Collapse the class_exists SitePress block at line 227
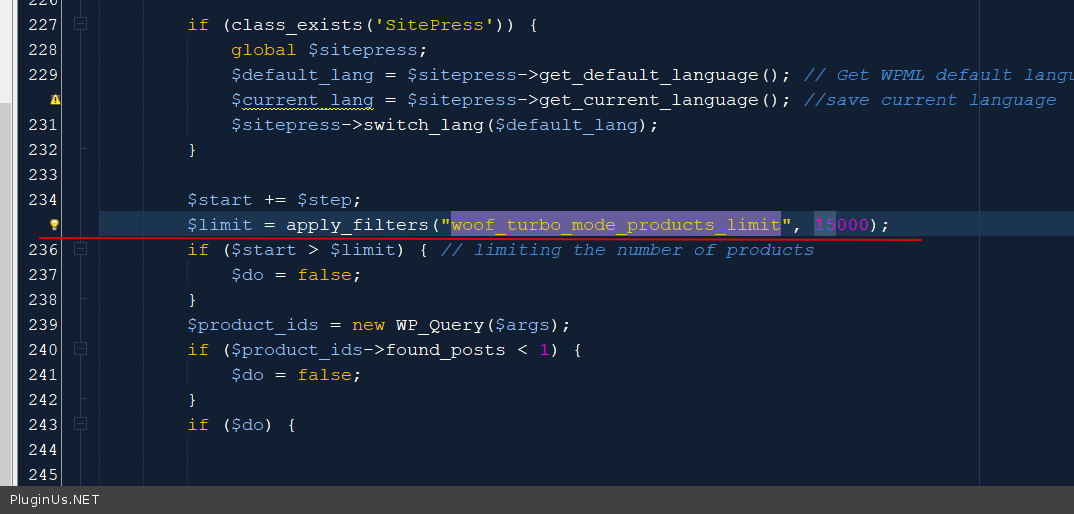Screen dimensions: 1074x514 [80, 25]
